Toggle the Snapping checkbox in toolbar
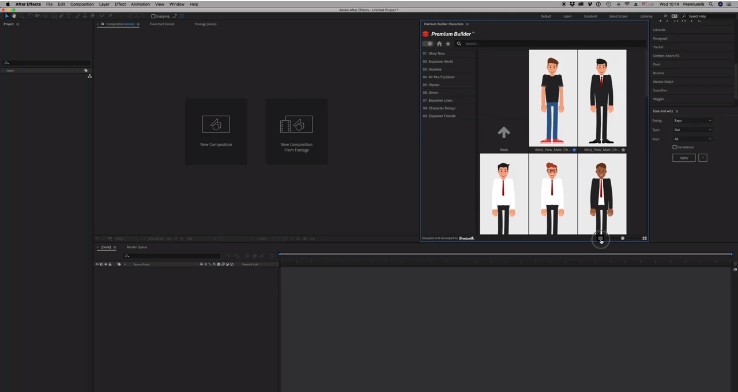Screen dimensions: 738x392 point(153,16)
